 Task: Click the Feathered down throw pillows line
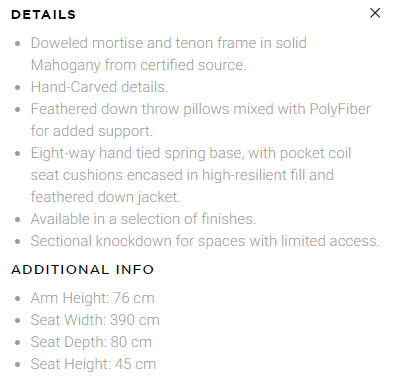(x=201, y=109)
